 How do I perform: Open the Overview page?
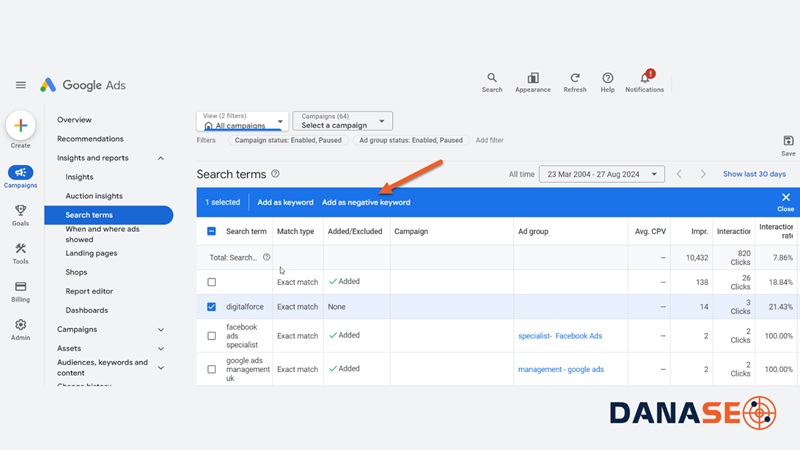(x=74, y=120)
